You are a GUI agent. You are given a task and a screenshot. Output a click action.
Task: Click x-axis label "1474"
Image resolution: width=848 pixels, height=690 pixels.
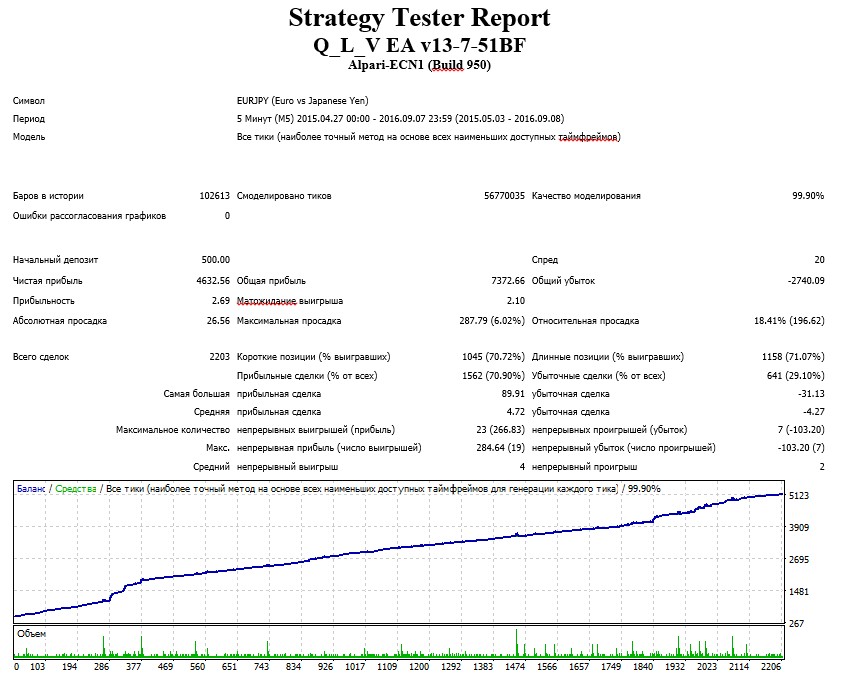pyautogui.click(x=515, y=667)
